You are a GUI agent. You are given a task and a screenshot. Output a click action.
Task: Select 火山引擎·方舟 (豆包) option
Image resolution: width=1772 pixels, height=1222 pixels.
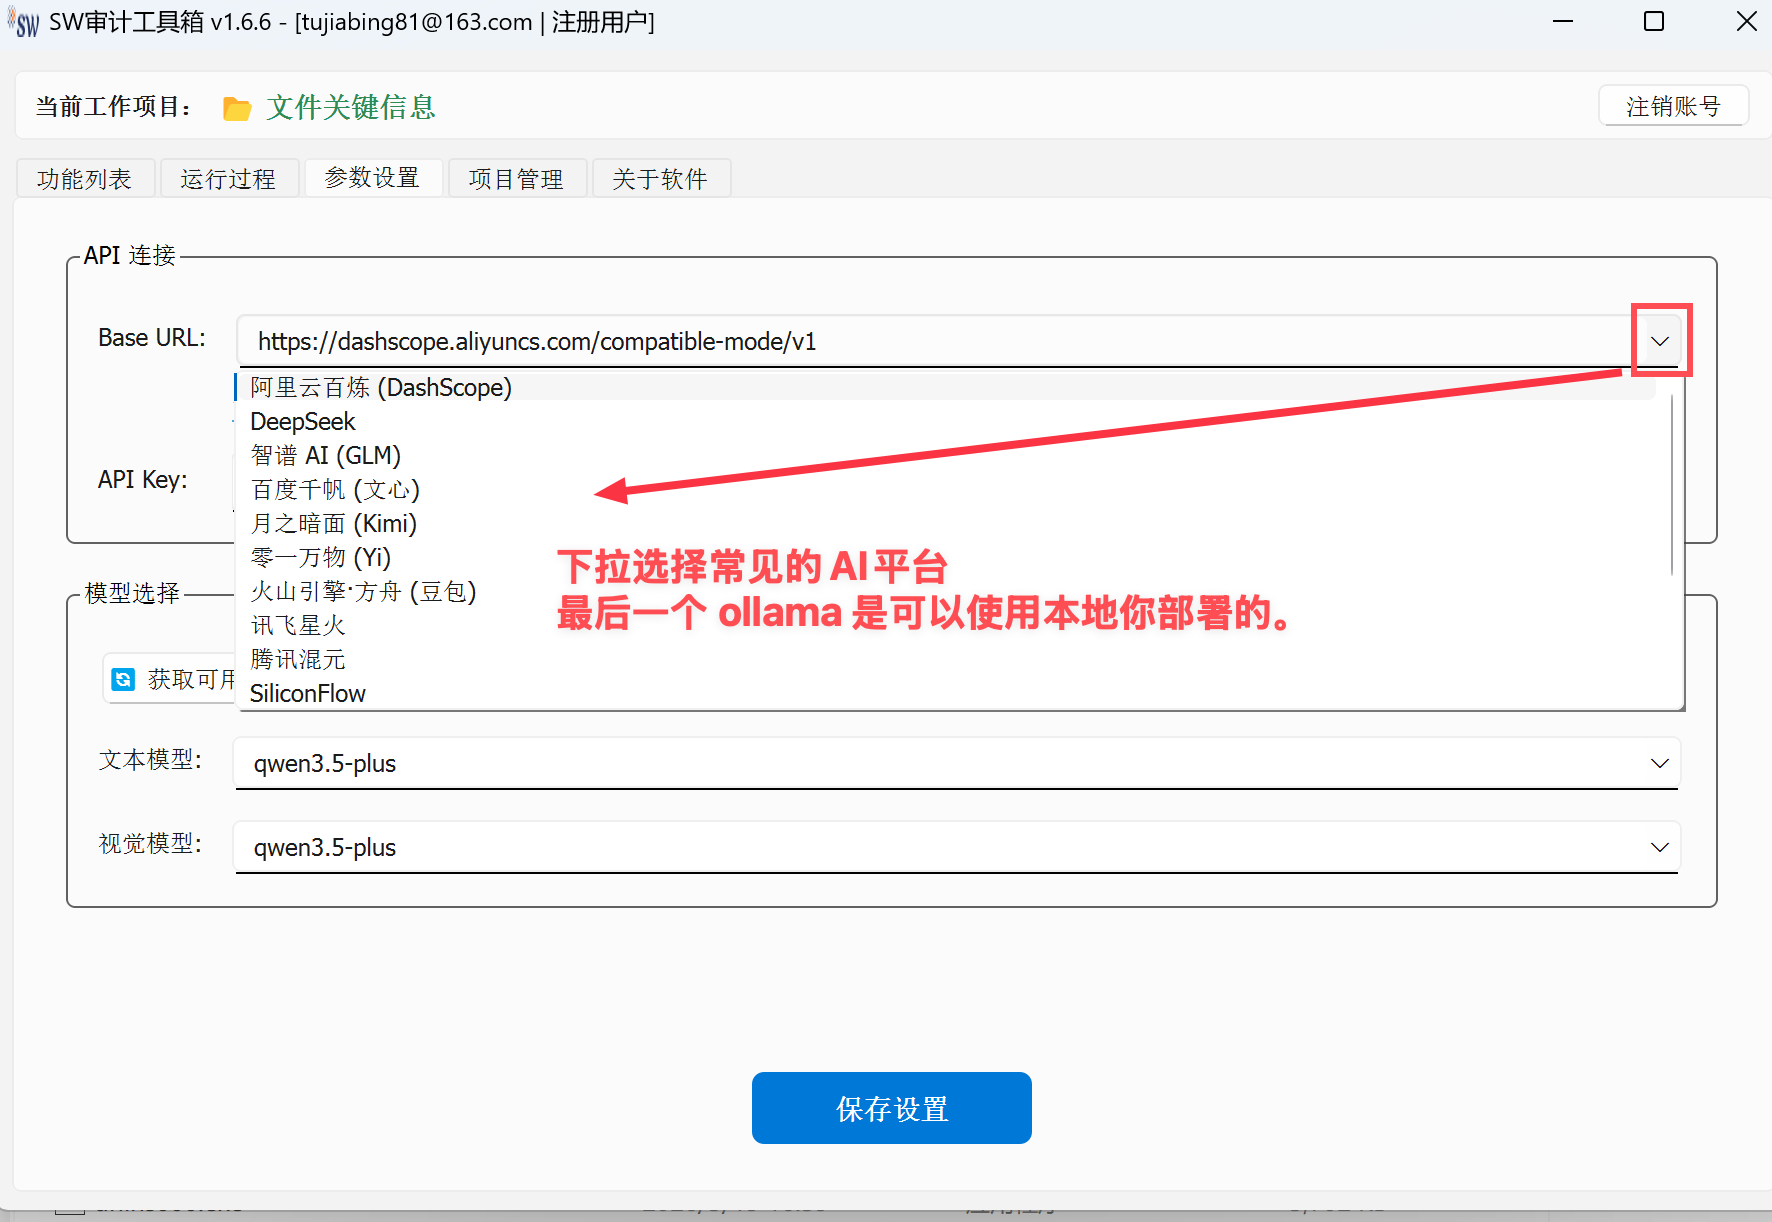pos(363,592)
